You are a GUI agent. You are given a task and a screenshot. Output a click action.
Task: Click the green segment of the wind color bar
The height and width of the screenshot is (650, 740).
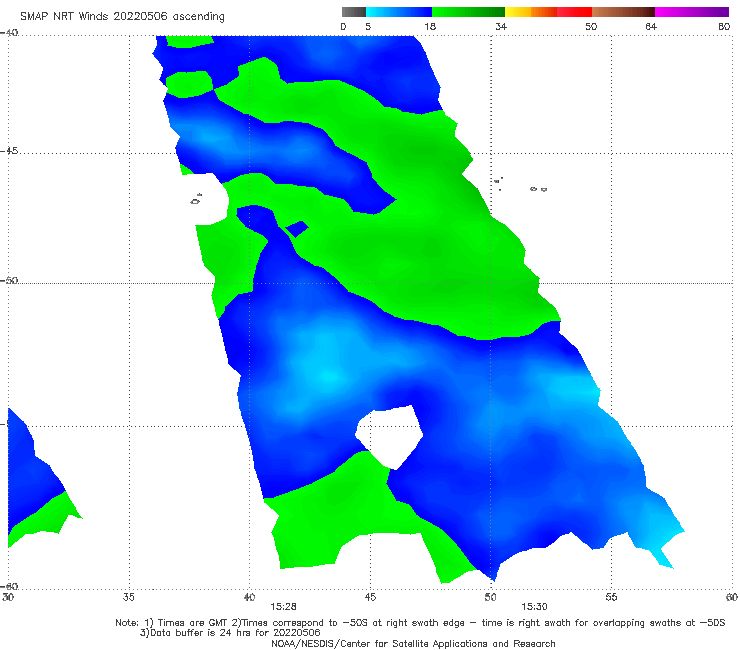pos(468,12)
